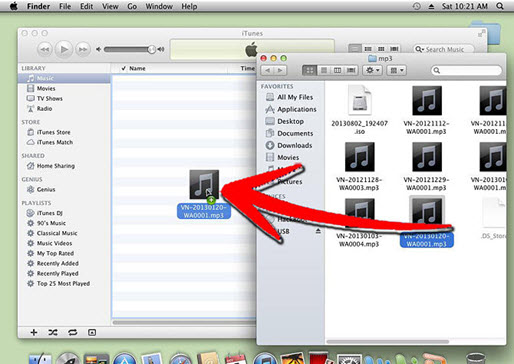The width and height of the screenshot is (514, 364).
Task: Select Applications in Finder sidebar
Action: point(291,109)
